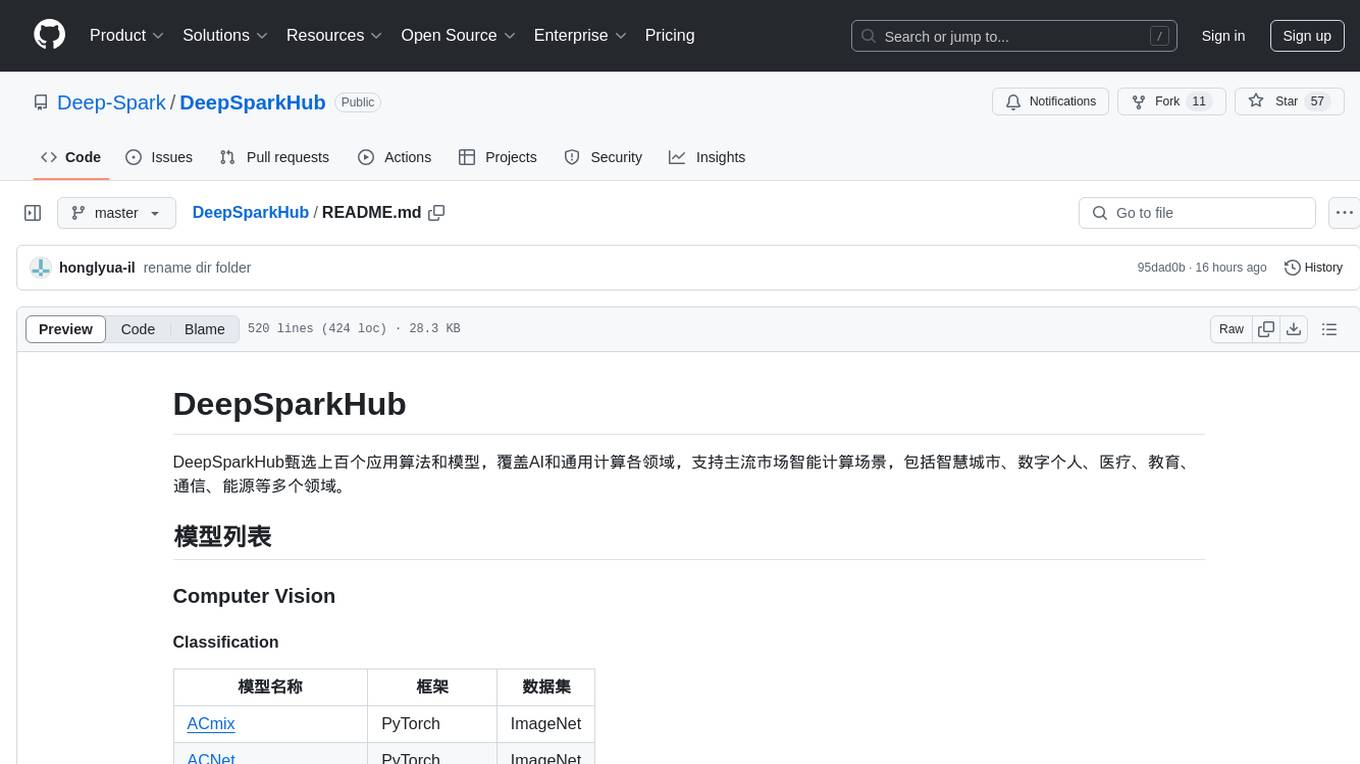Open commit hash 95dad0b
Image resolution: width=1360 pixels, height=764 pixels.
pos(1161,268)
